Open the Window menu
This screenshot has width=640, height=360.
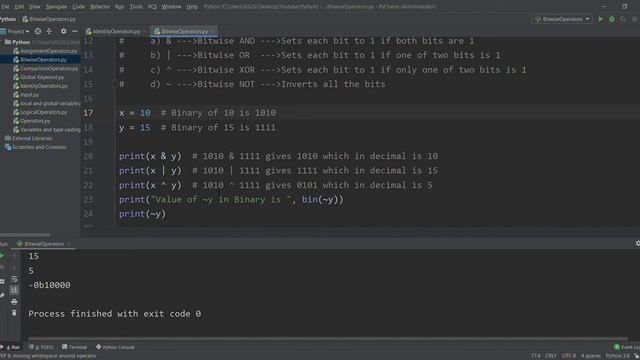tap(171, 7)
